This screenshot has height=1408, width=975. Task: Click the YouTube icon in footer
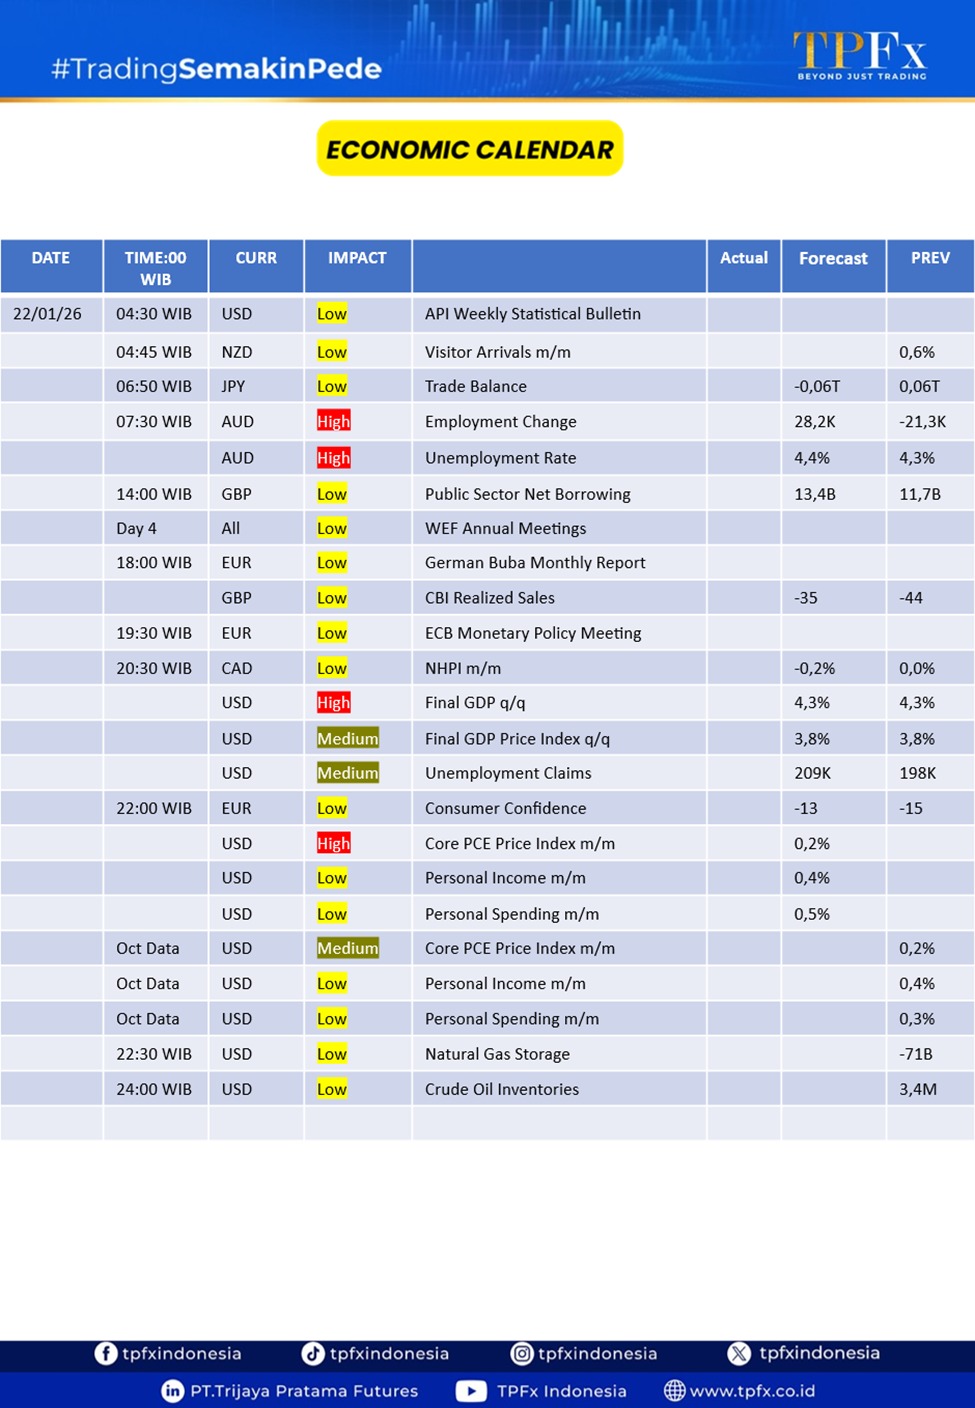(x=471, y=1391)
